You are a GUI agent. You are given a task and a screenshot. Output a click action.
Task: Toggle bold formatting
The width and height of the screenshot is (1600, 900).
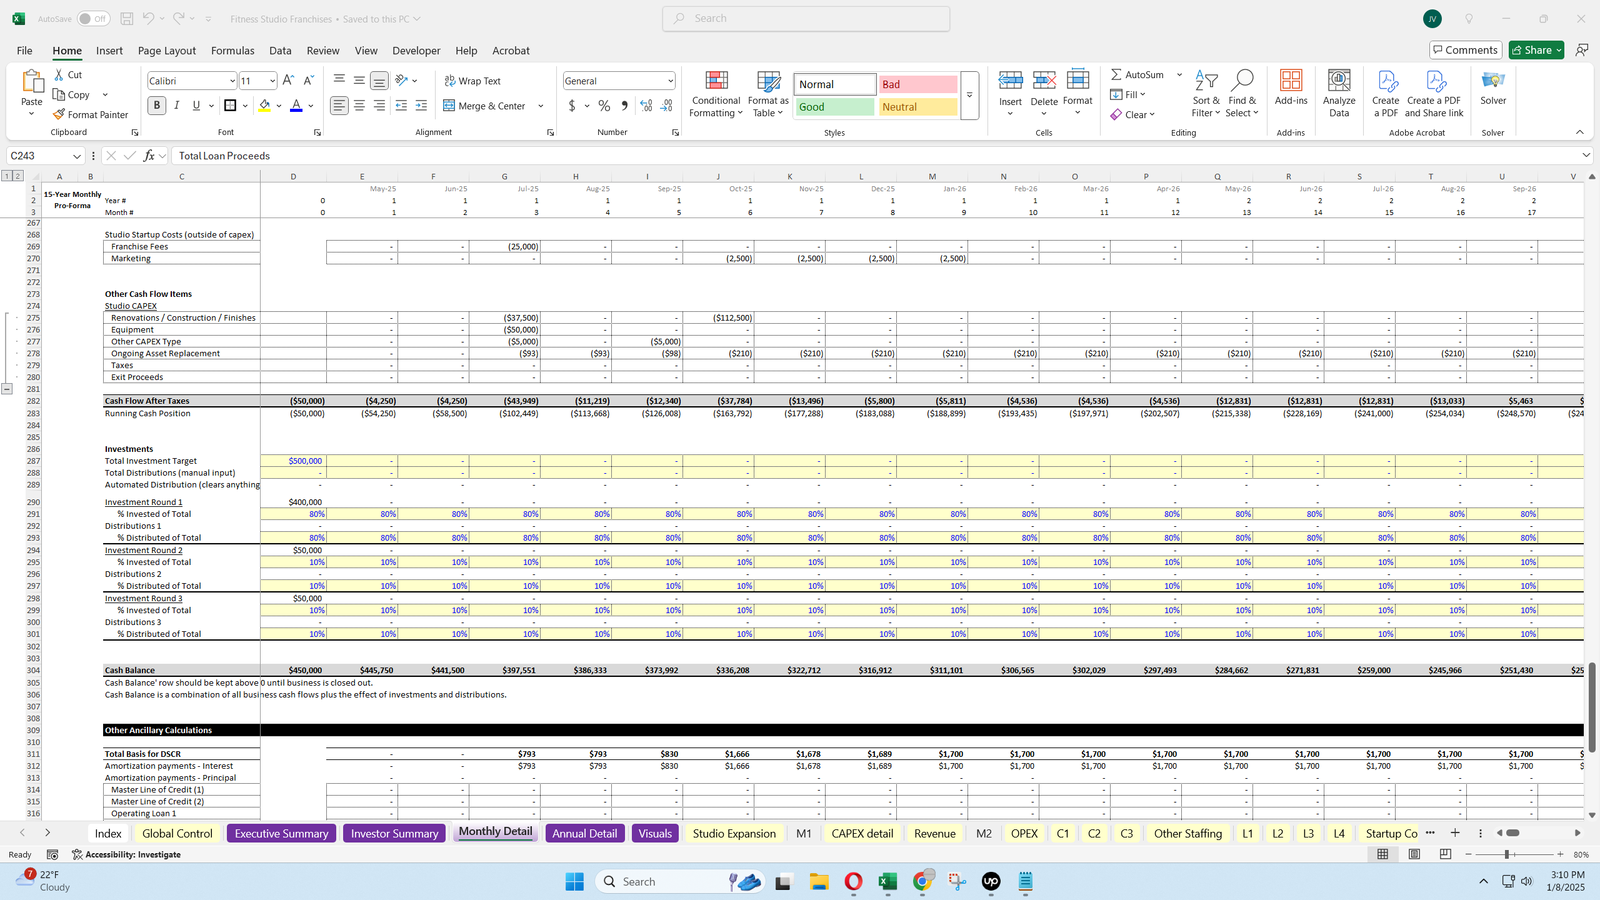157,106
